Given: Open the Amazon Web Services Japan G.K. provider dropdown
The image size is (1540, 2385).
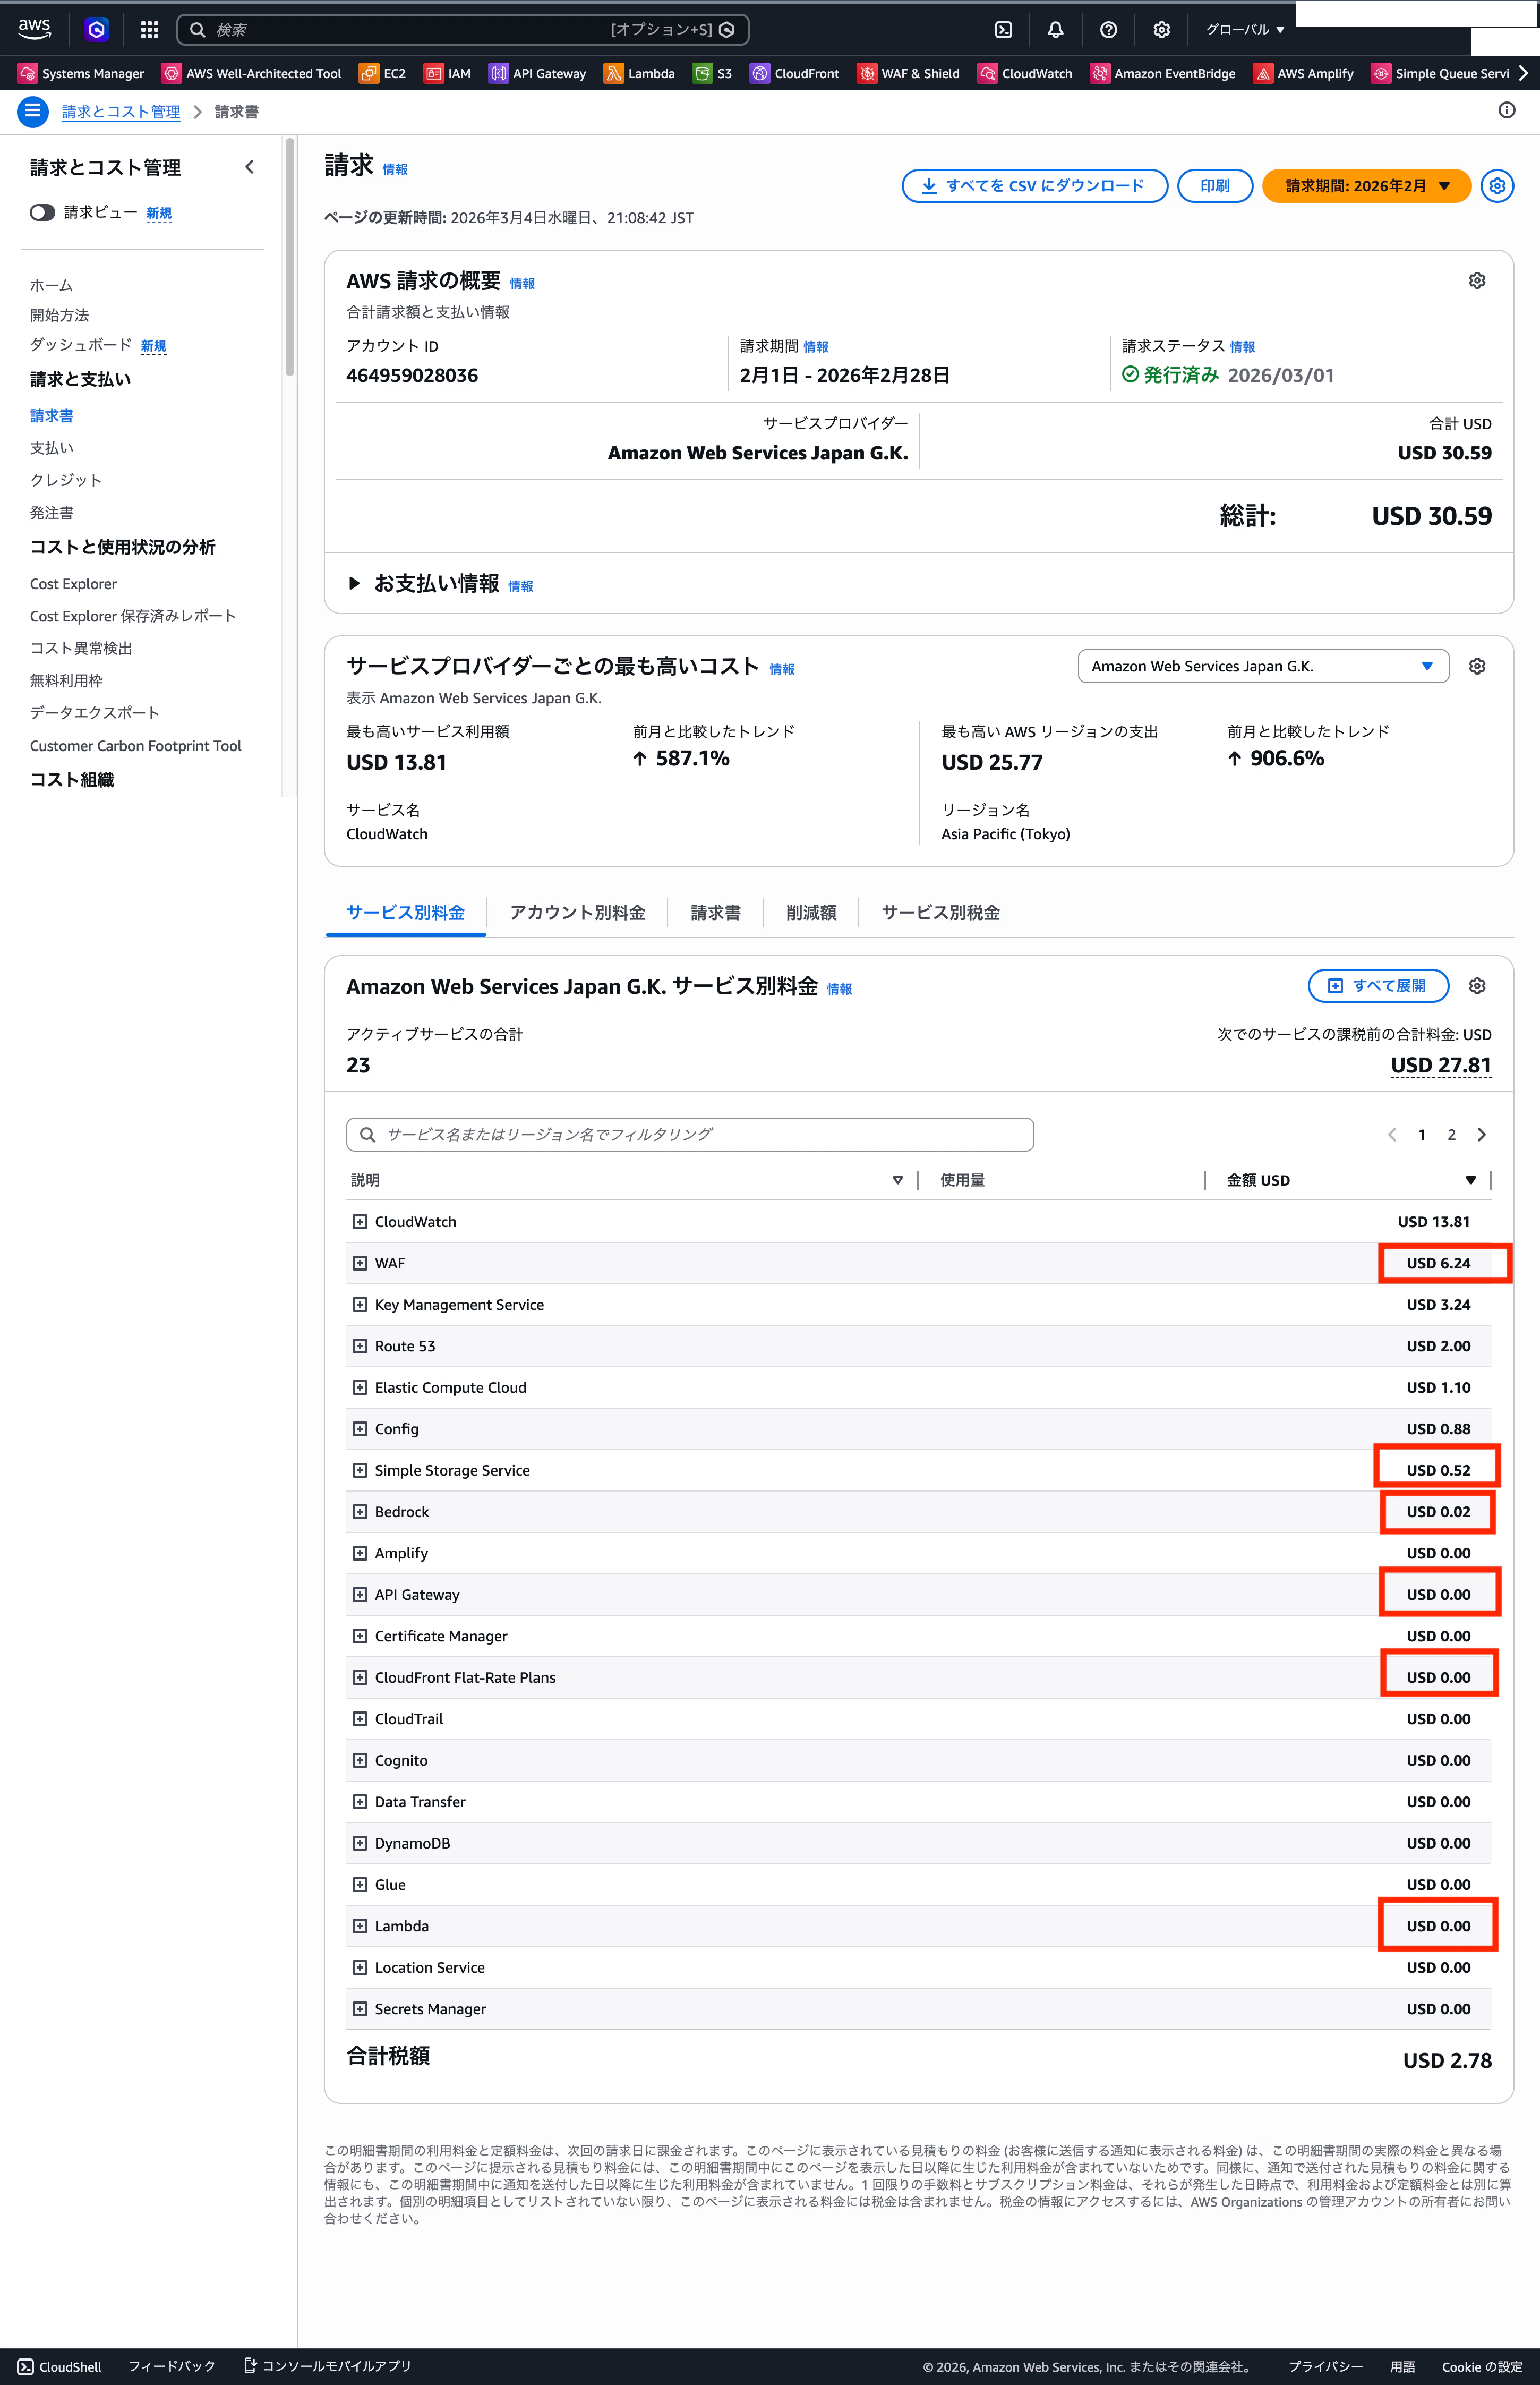Looking at the screenshot, I should (x=1262, y=666).
